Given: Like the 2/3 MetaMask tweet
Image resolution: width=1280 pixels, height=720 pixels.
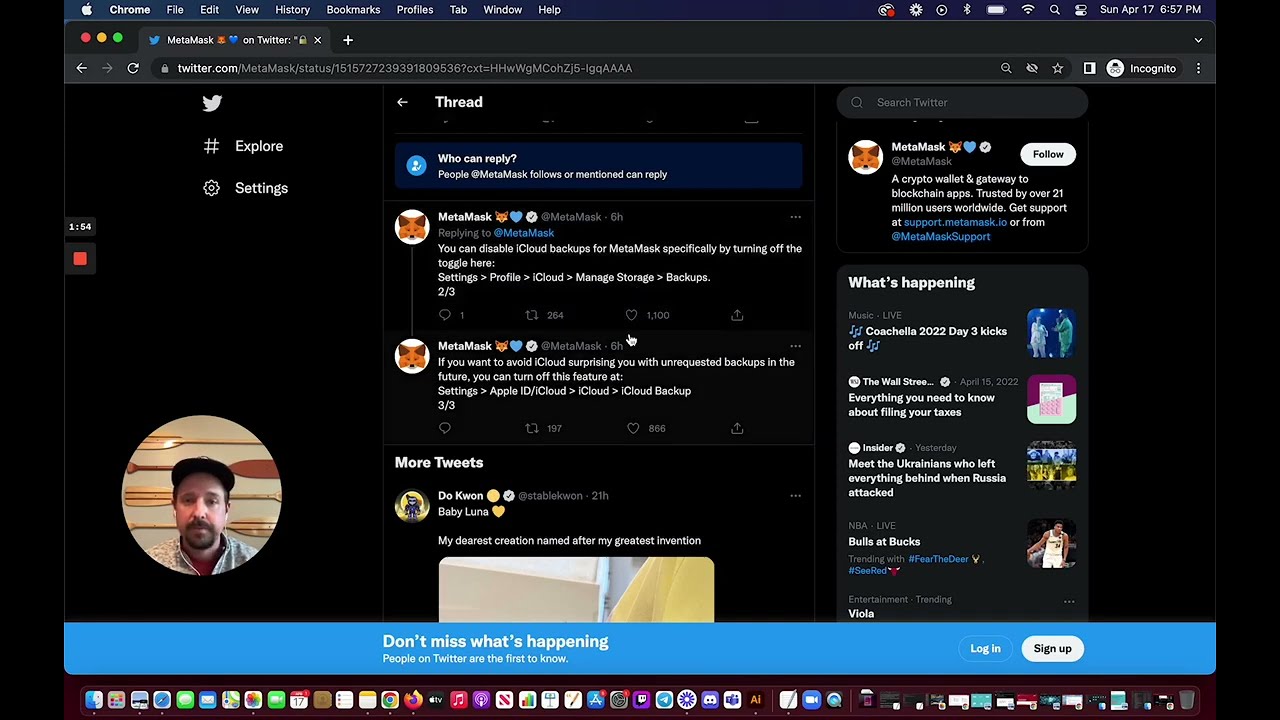Looking at the screenshot, I should tap(631, 315).
